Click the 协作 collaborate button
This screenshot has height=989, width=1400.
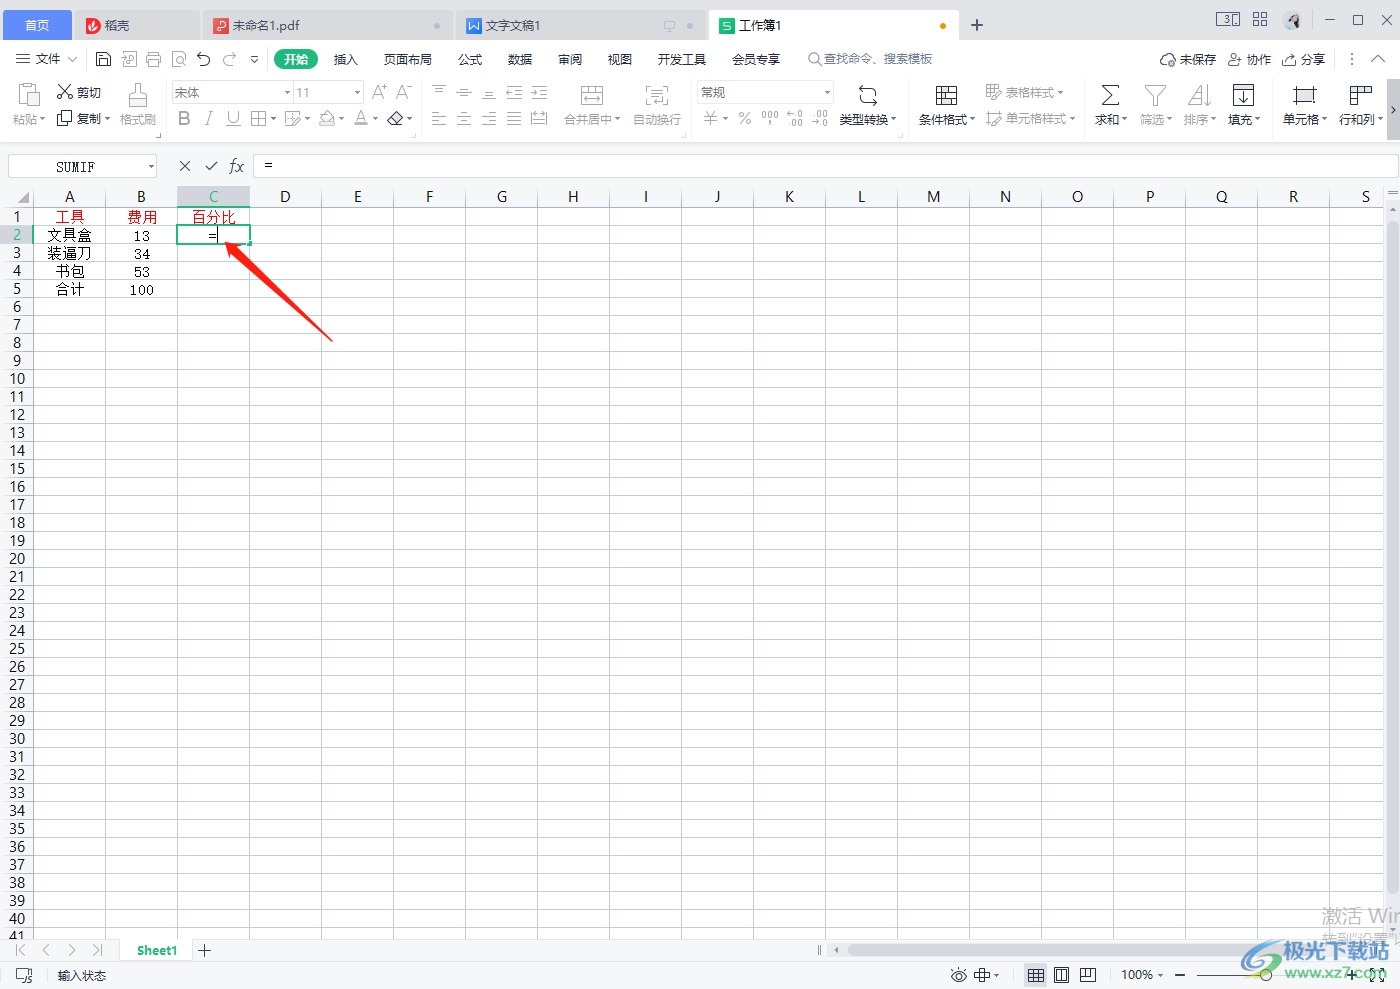pyautogui.click(x=1250, y=60)
